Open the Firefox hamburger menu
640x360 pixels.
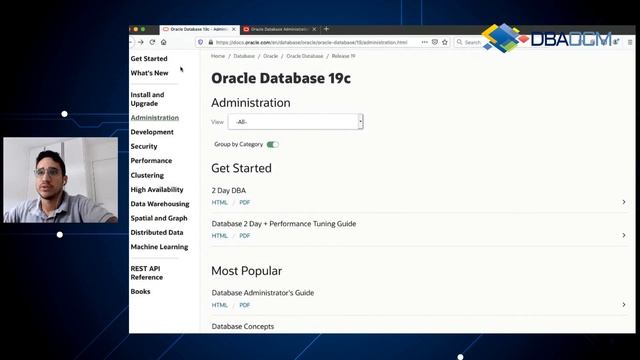[x=630, y=42]
